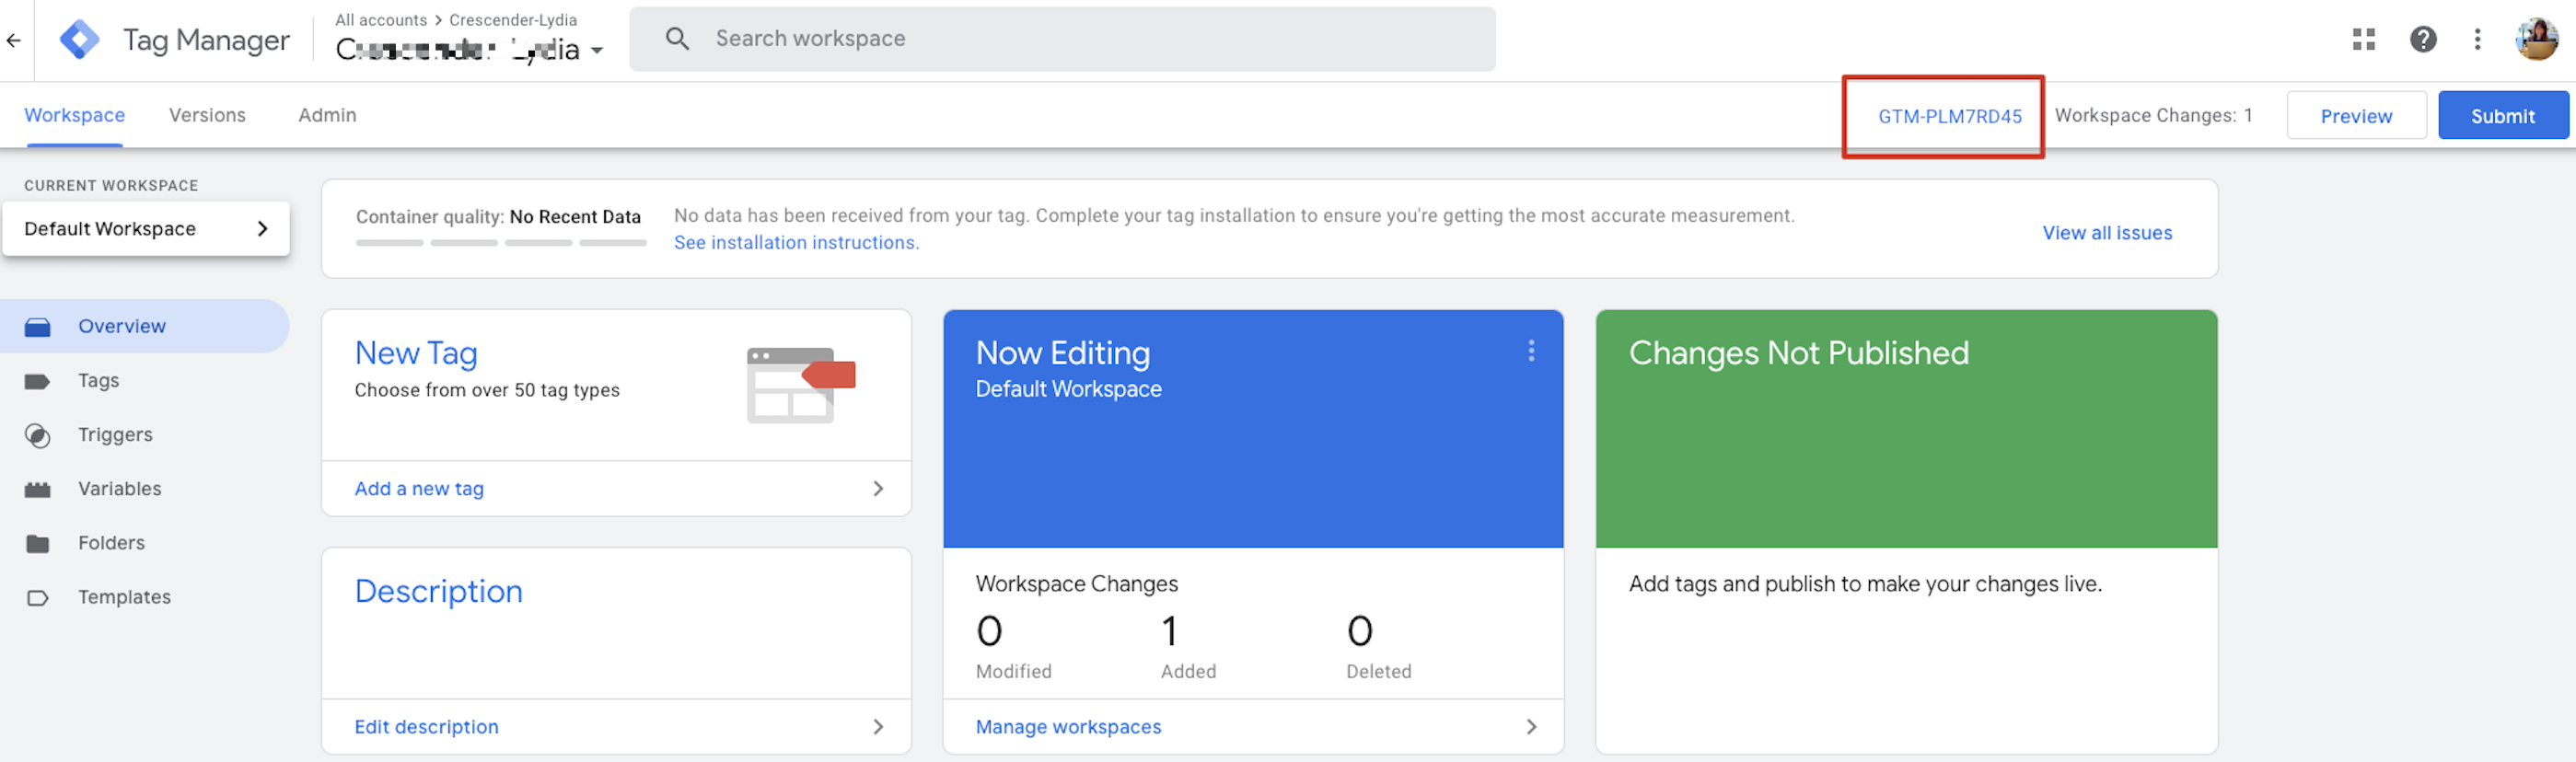Switch to the Admin tab
This screenshot has width=2576, height=762.
tap(327, 115)
